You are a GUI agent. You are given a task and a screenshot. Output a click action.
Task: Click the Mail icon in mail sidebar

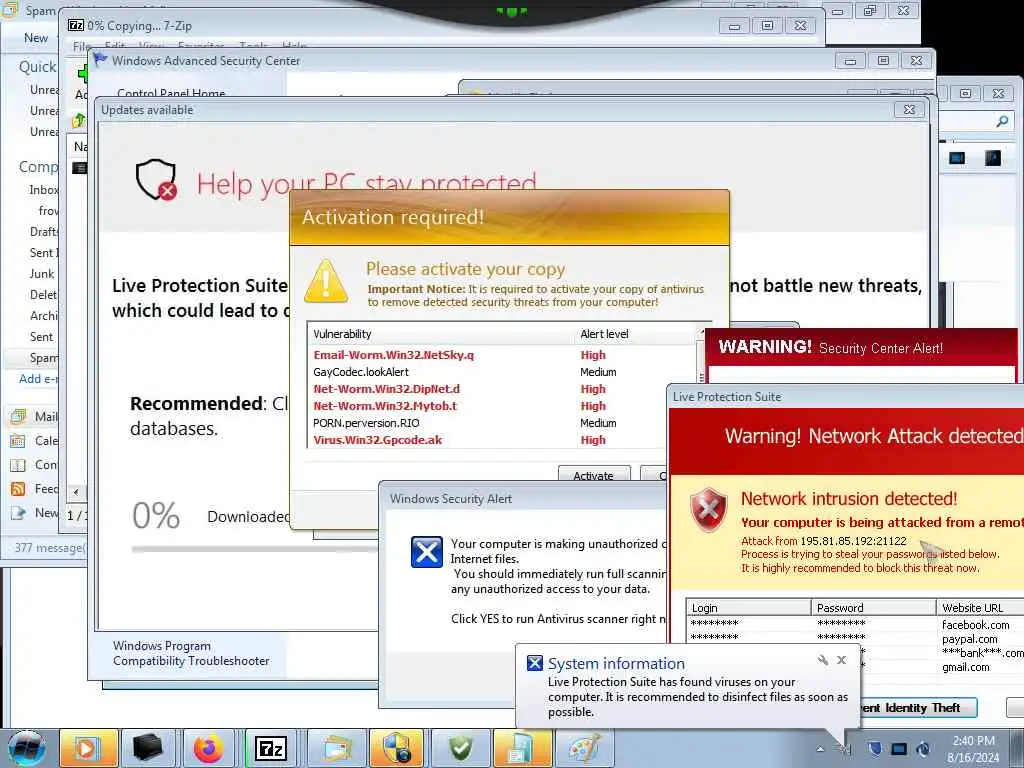click(18, 416)
